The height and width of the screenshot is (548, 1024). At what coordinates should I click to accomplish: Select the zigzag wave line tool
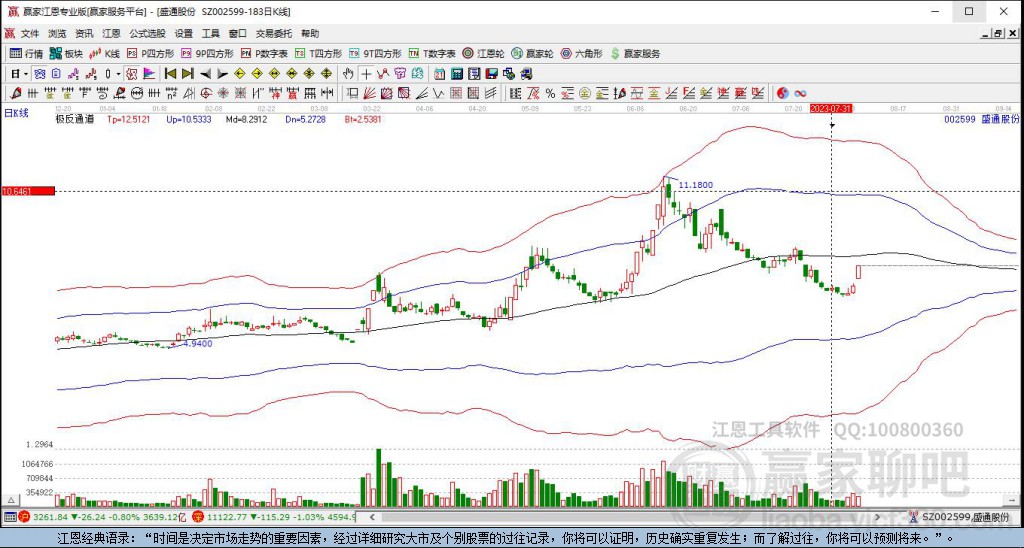tap(438, 93)
